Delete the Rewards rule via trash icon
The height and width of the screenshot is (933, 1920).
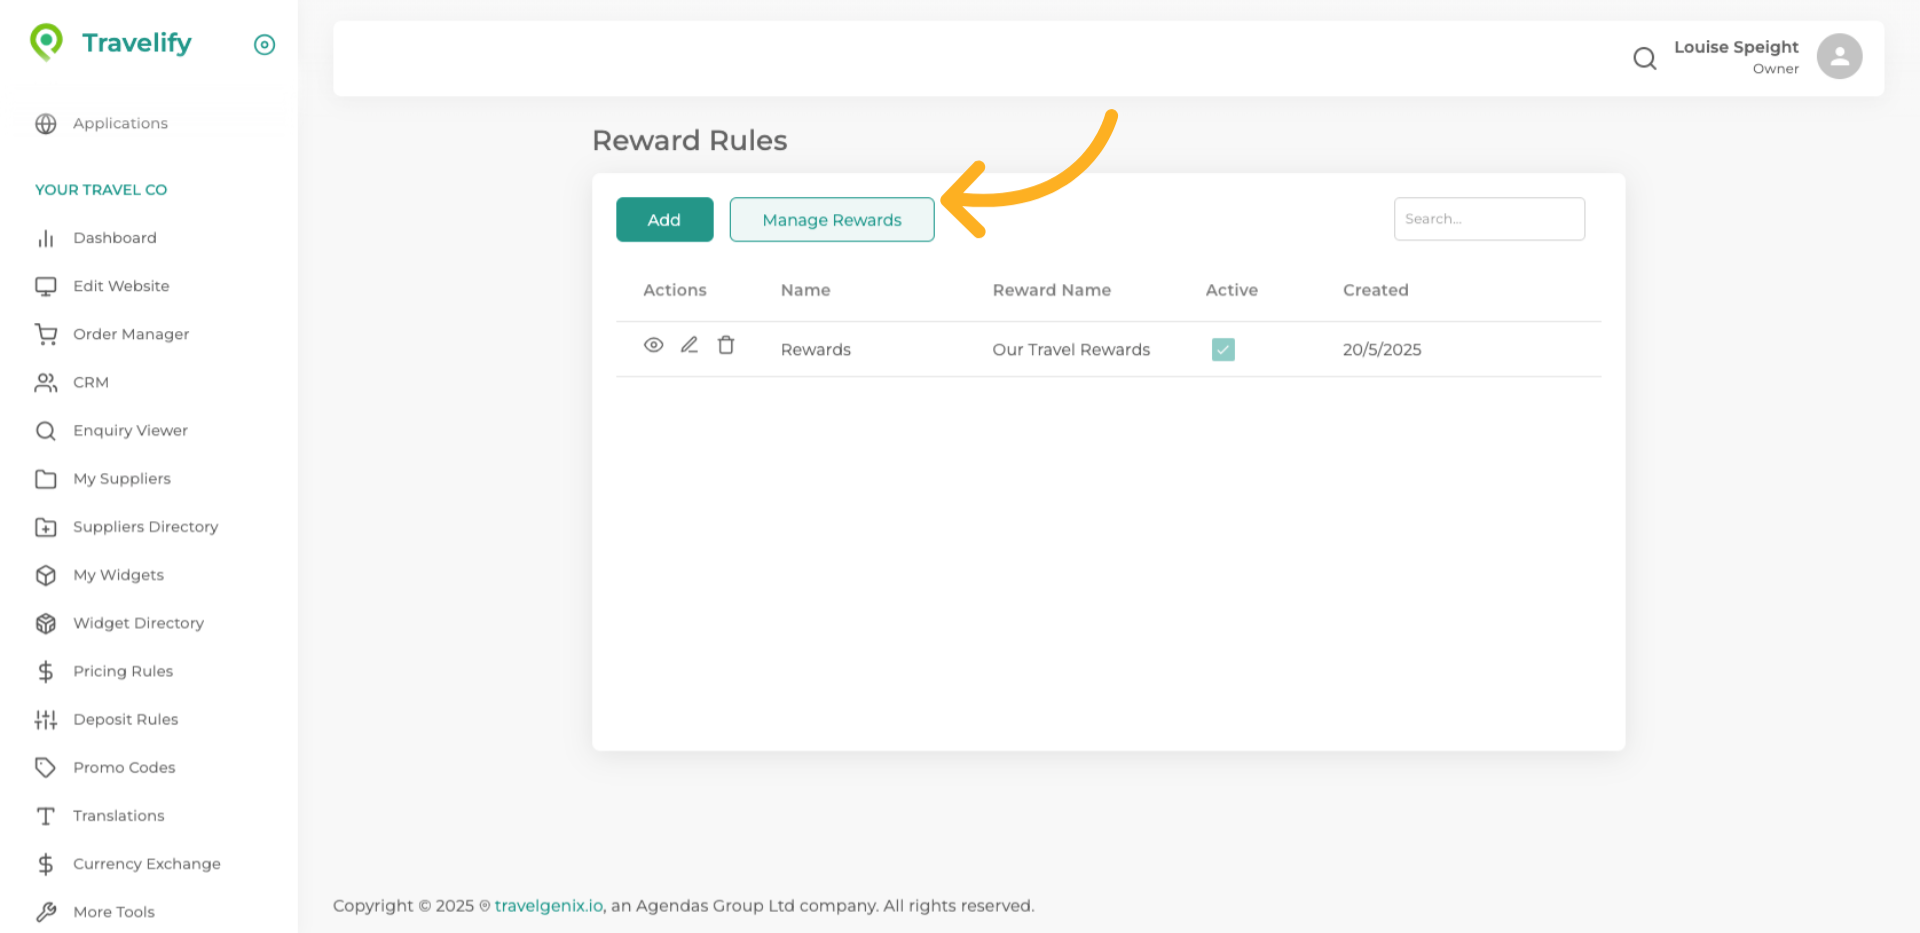click(x=726, y=345)
